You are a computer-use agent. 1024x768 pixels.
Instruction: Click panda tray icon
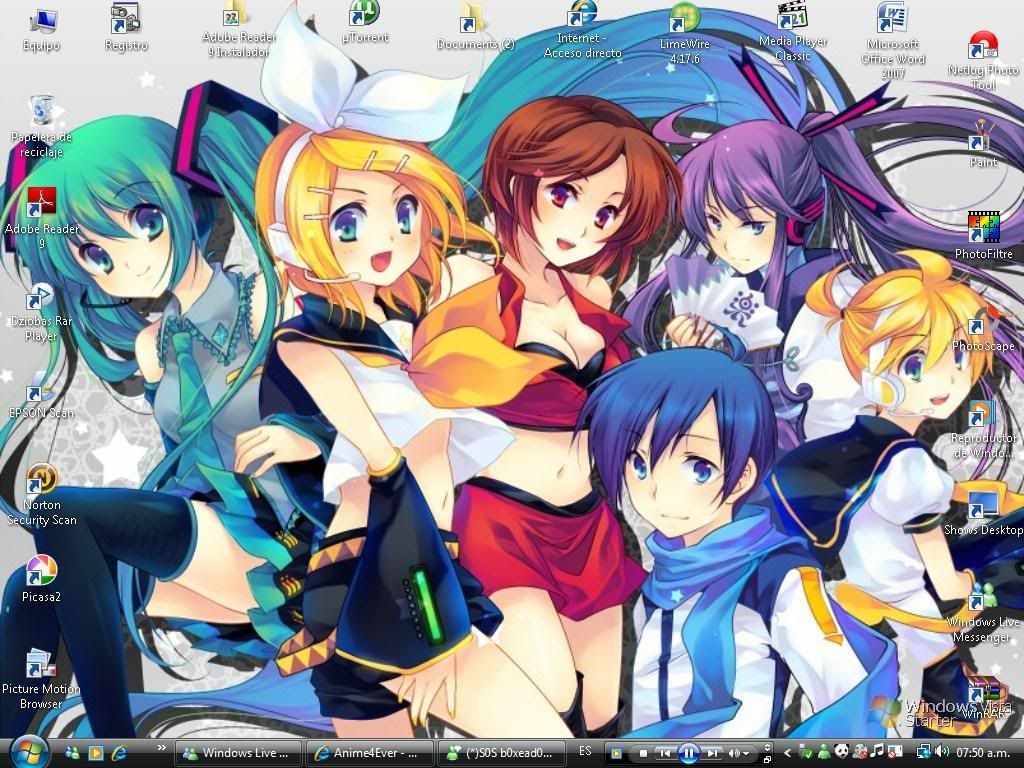pyautogui.click(x=842, y=752)
